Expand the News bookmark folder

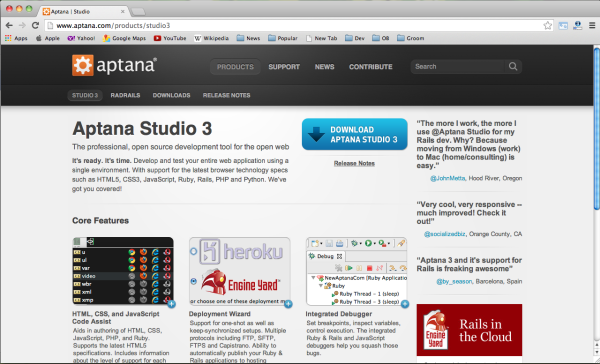pyautogui.click(x=248, y=38)
